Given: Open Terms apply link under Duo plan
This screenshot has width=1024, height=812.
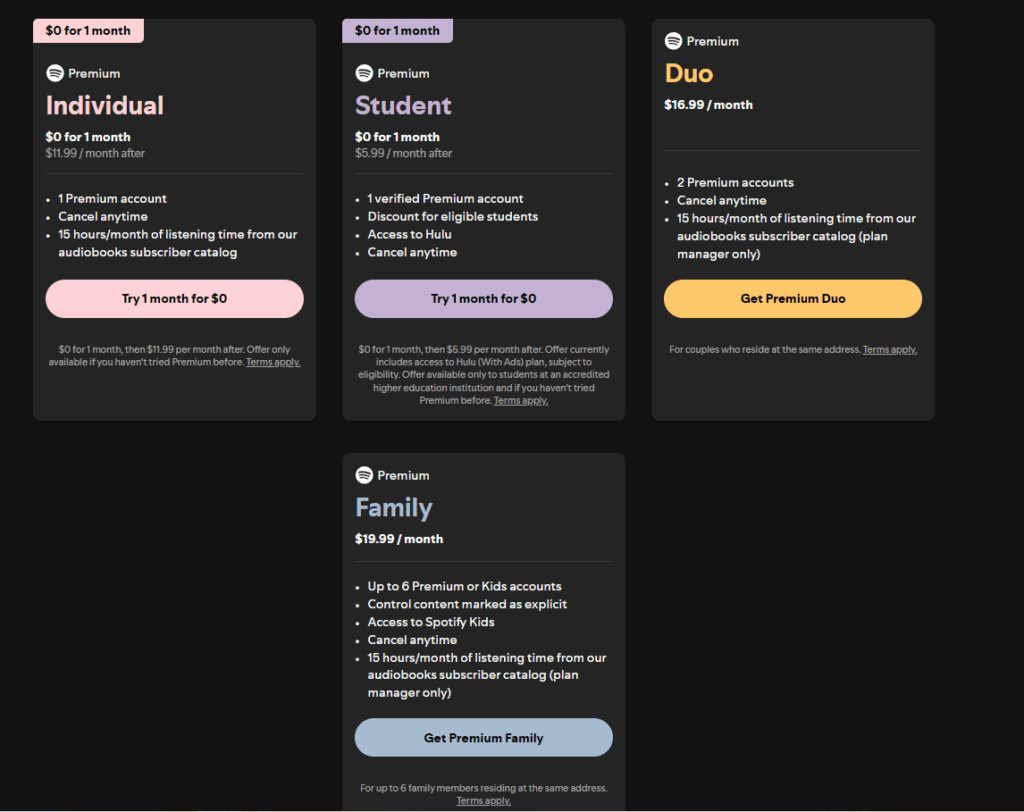Looking at the screenshot, I should (889, 350).
